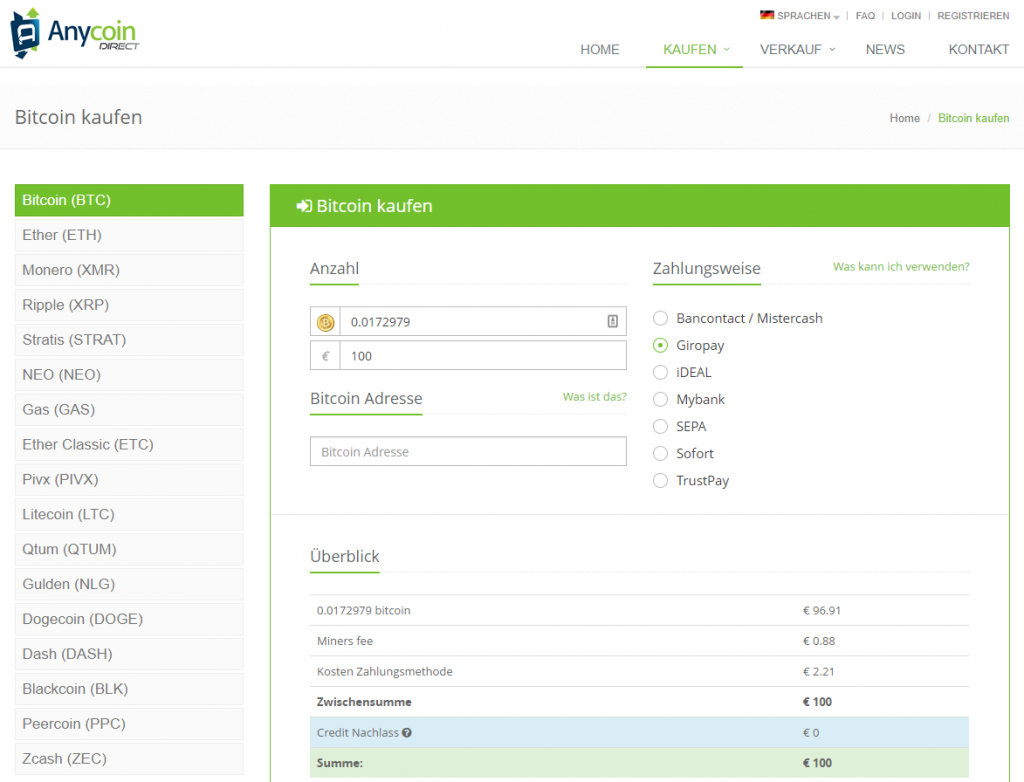Viewport: 1024px width, 782px height.
Task: Click the Anycoin Direct logo
Action: click(x=74, y=33)
